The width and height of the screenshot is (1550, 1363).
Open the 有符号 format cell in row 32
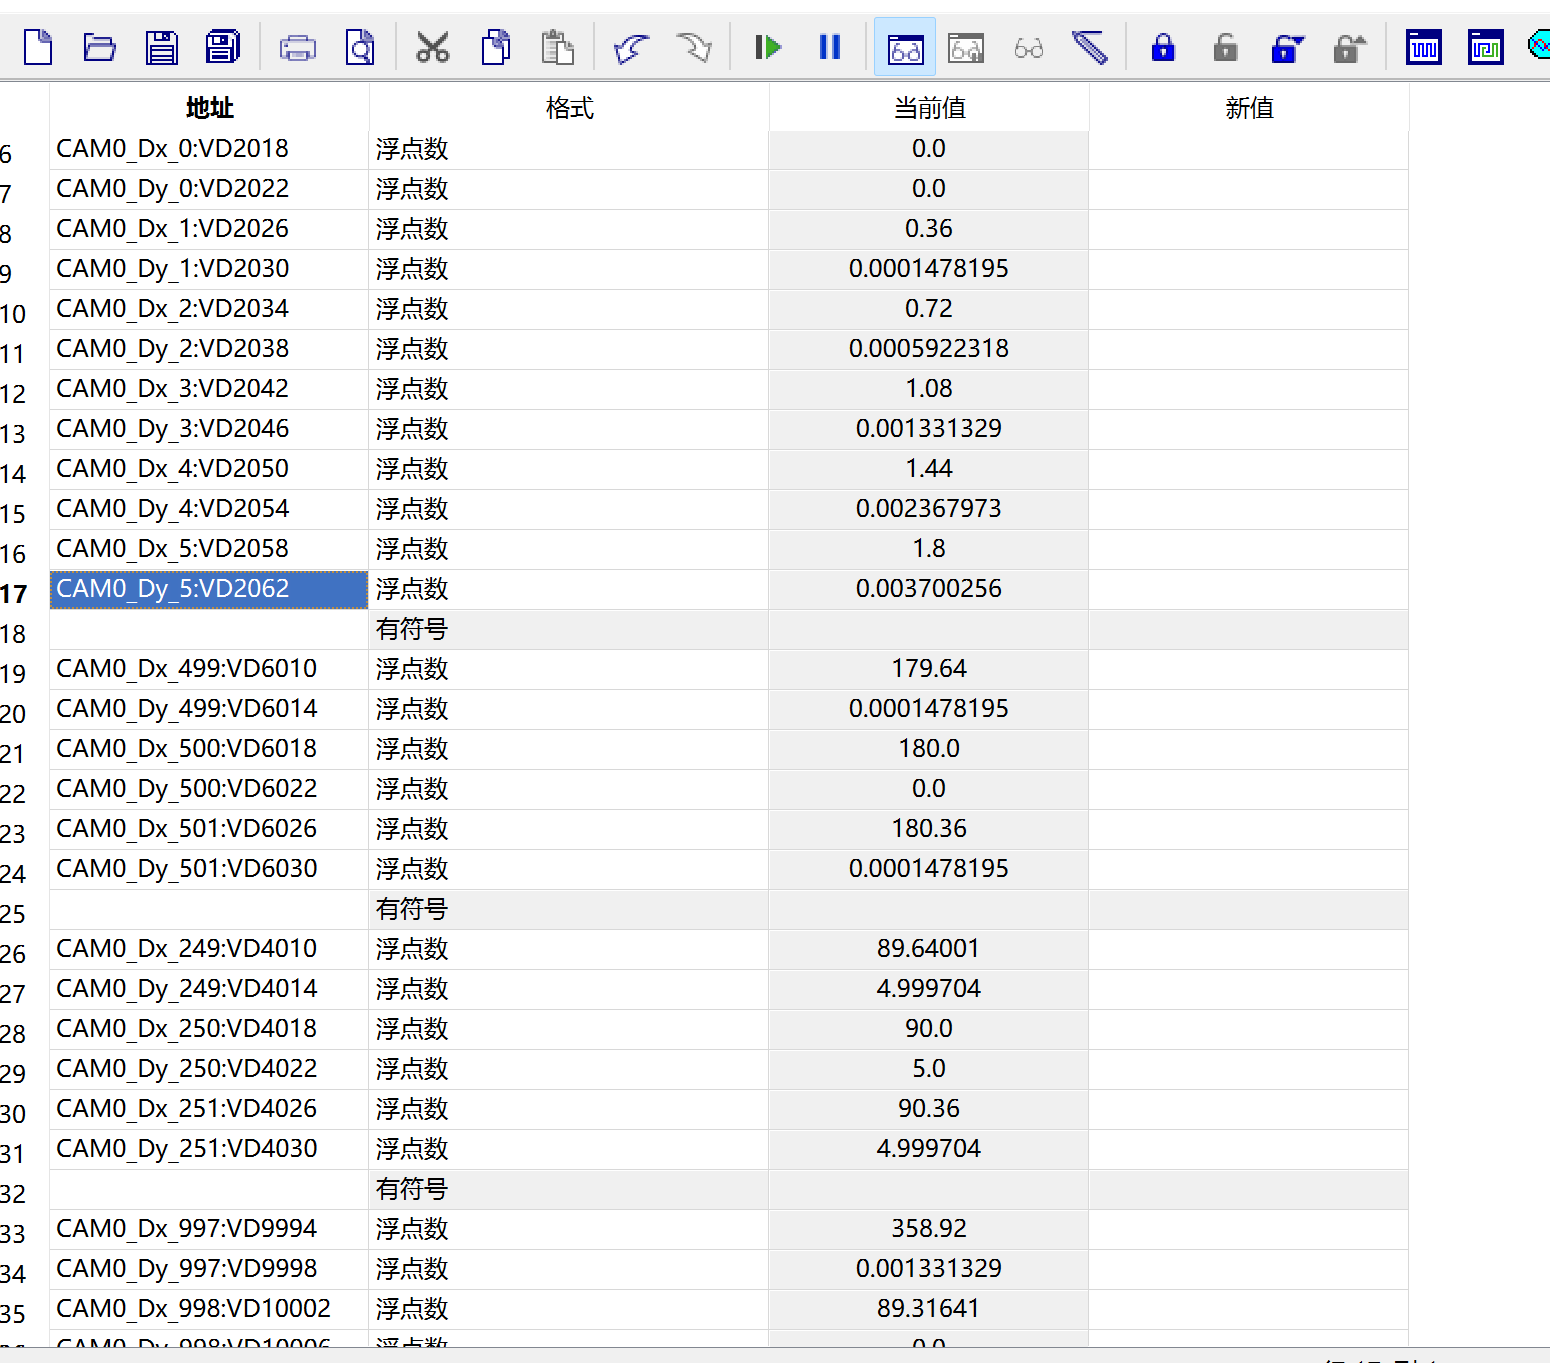(569, 1189)
